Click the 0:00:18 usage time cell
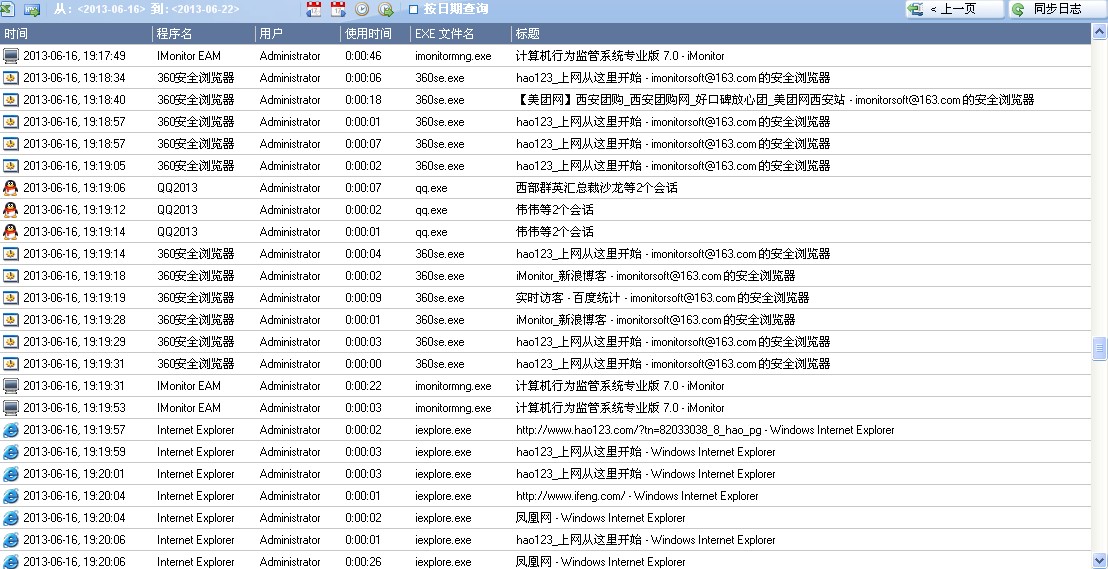 click(363, 100)
